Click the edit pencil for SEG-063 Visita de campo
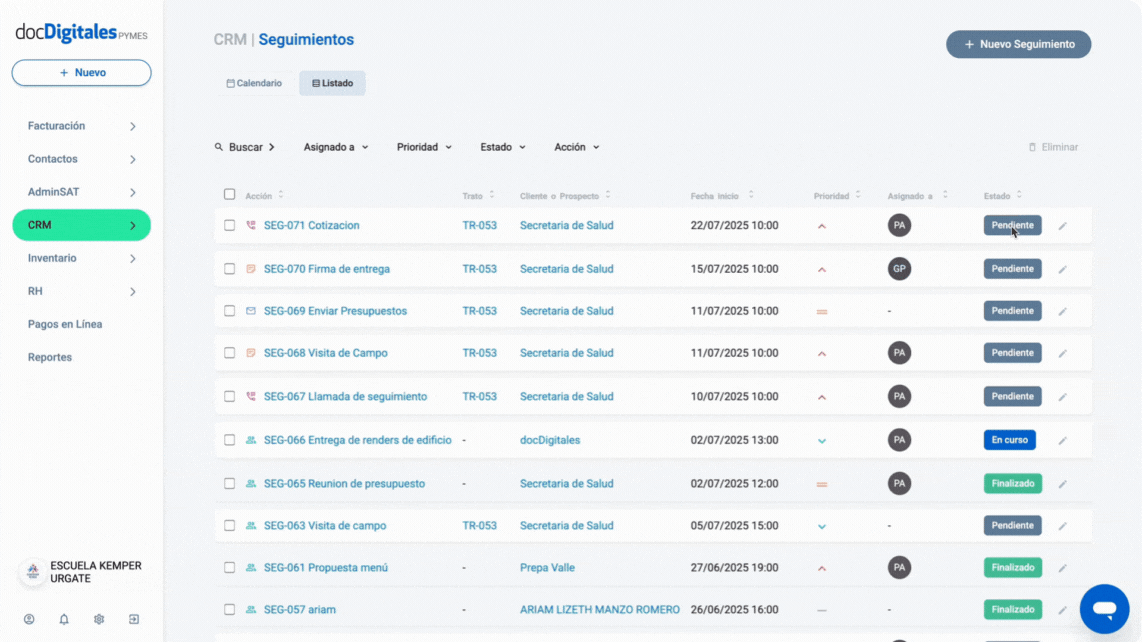The height and width of the screenshot is (642, 1142). point(1063,526)
